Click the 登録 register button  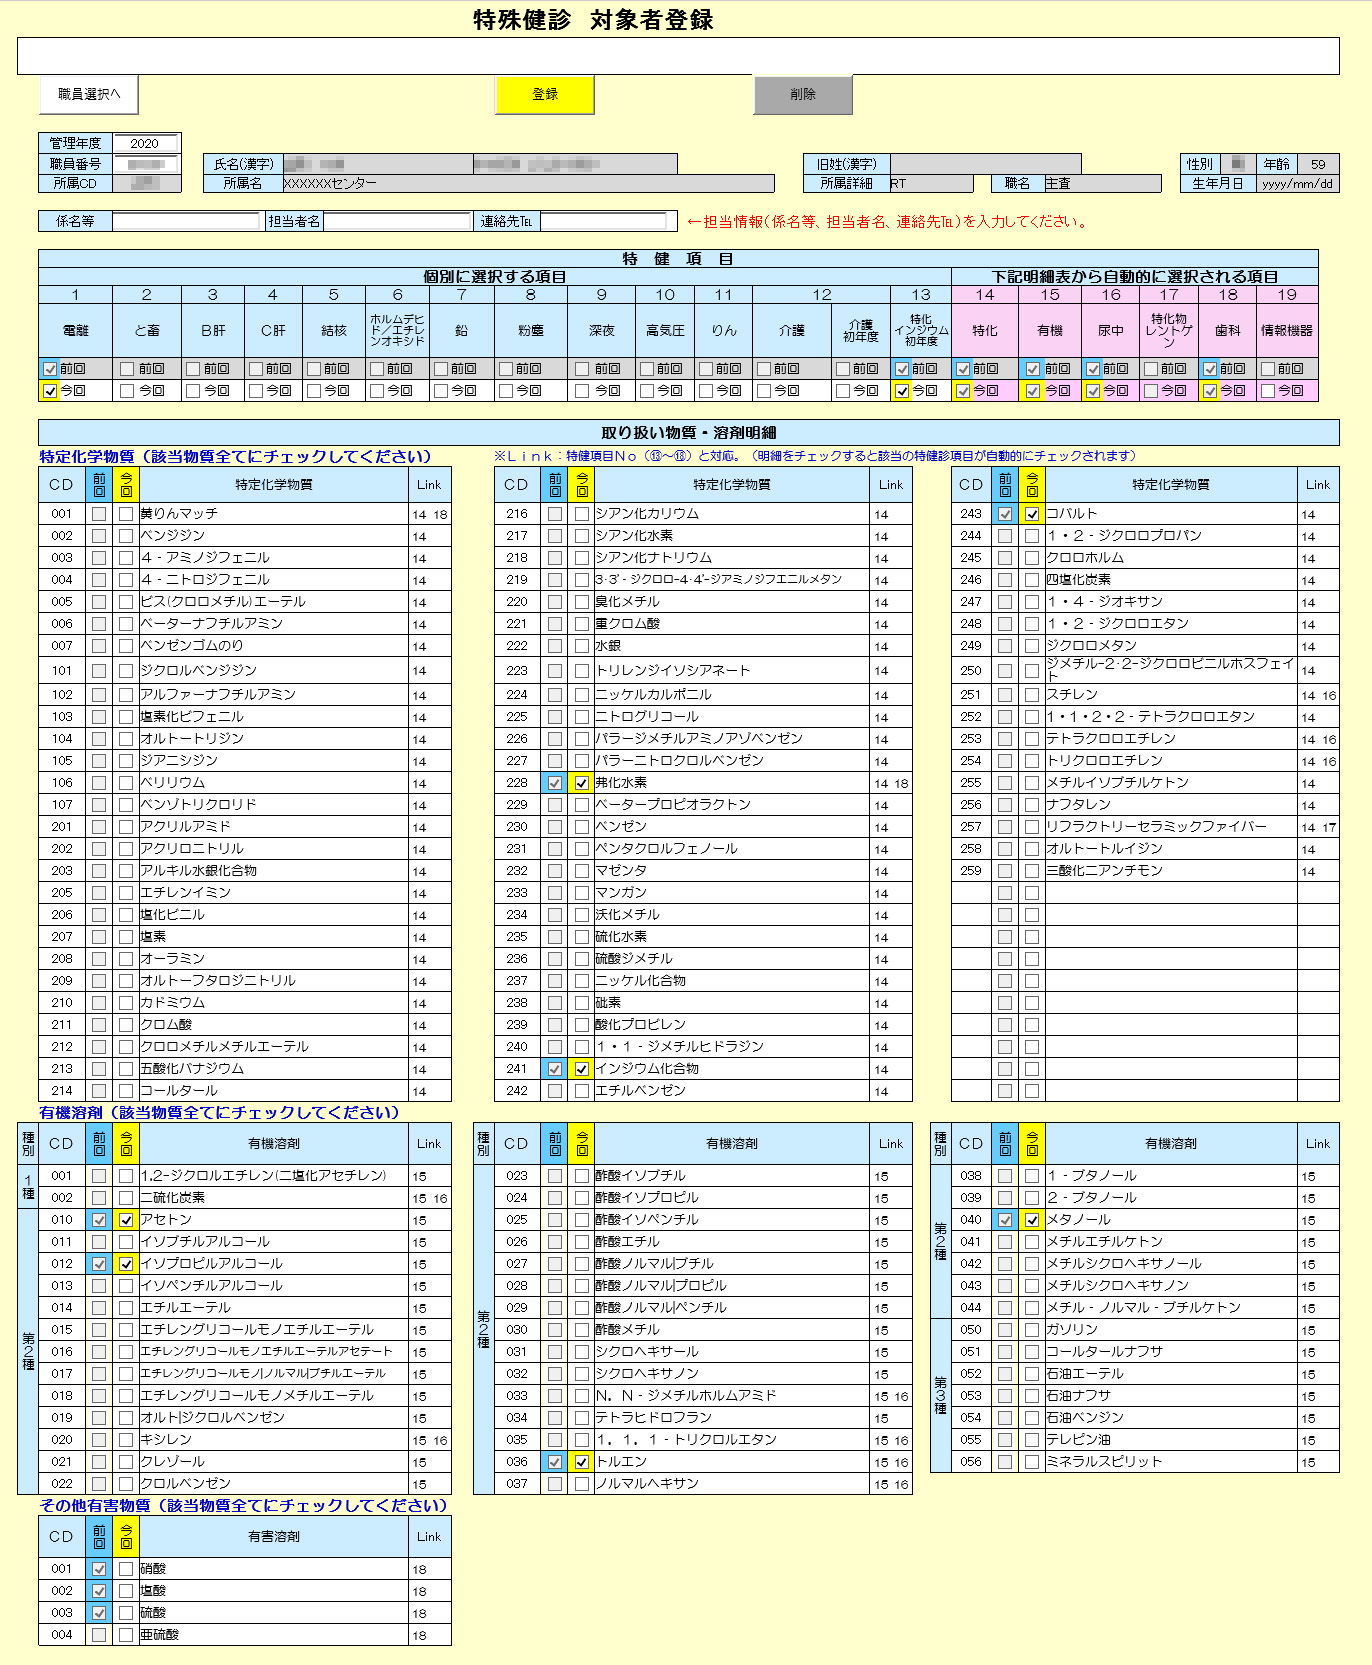pos(545,95)
